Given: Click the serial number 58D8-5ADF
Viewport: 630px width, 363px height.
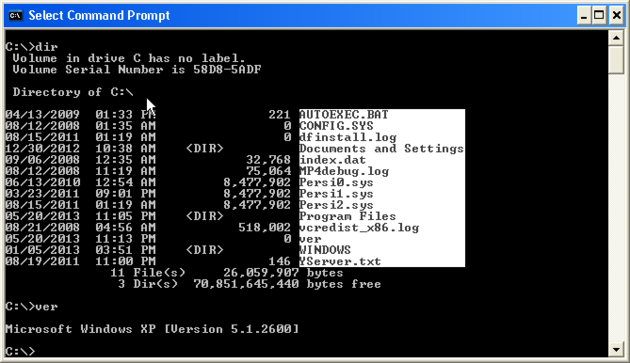Looking at the screenshot, I should coord(227,70).
